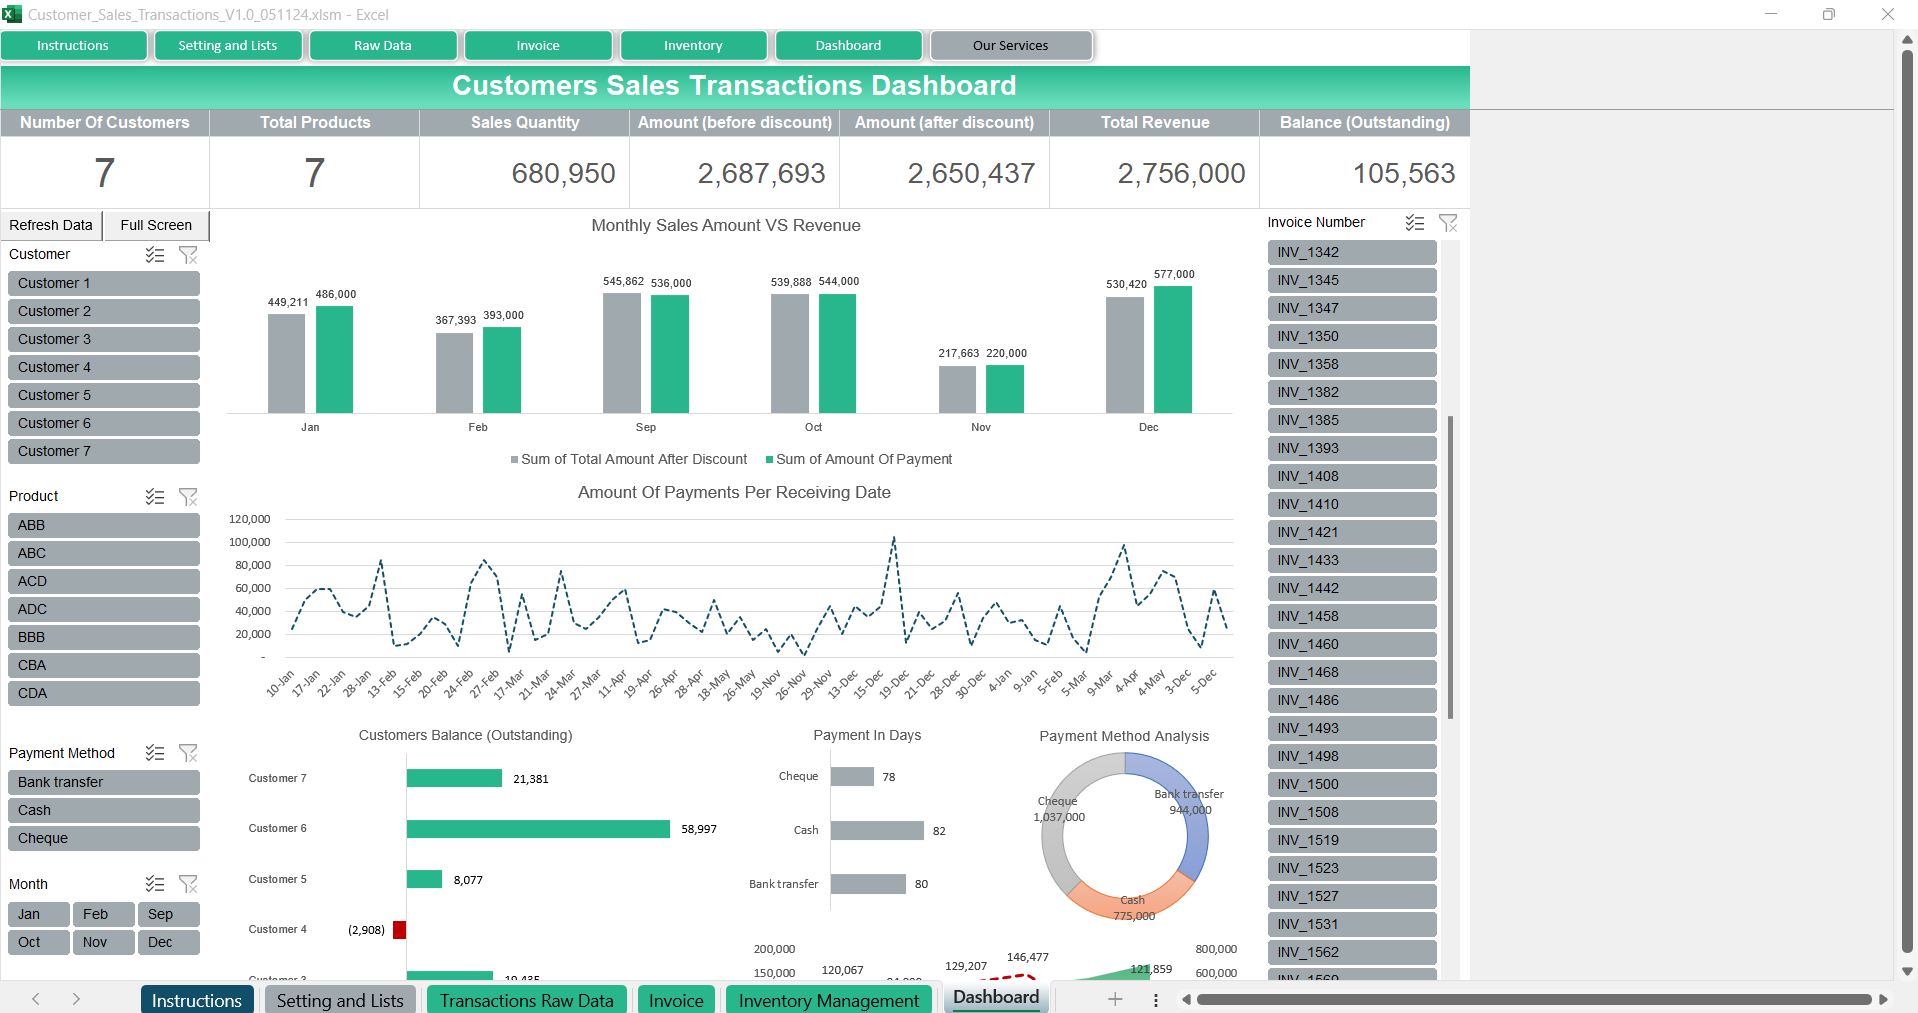Screen dimensions: 1918x1013
Task: Toggle the Nov month filter
Action: click(102, 942)
